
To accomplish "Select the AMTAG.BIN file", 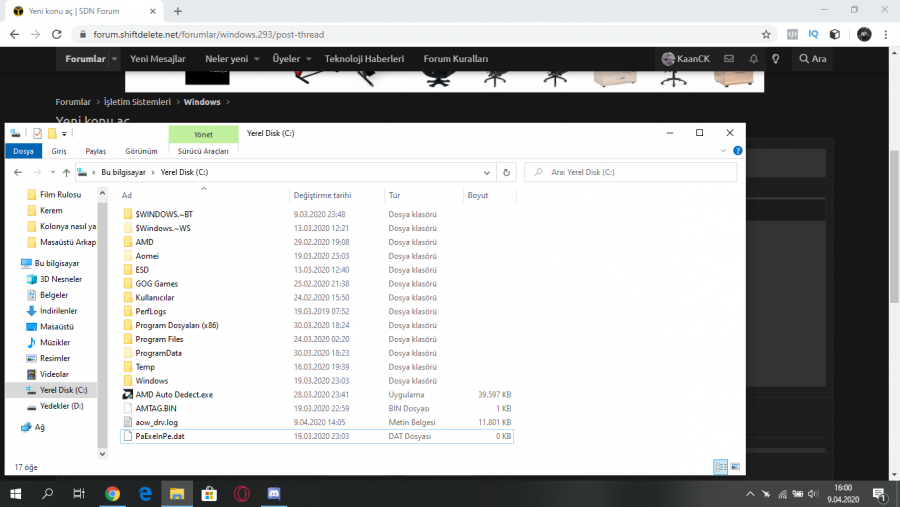I will coord(156,408).
